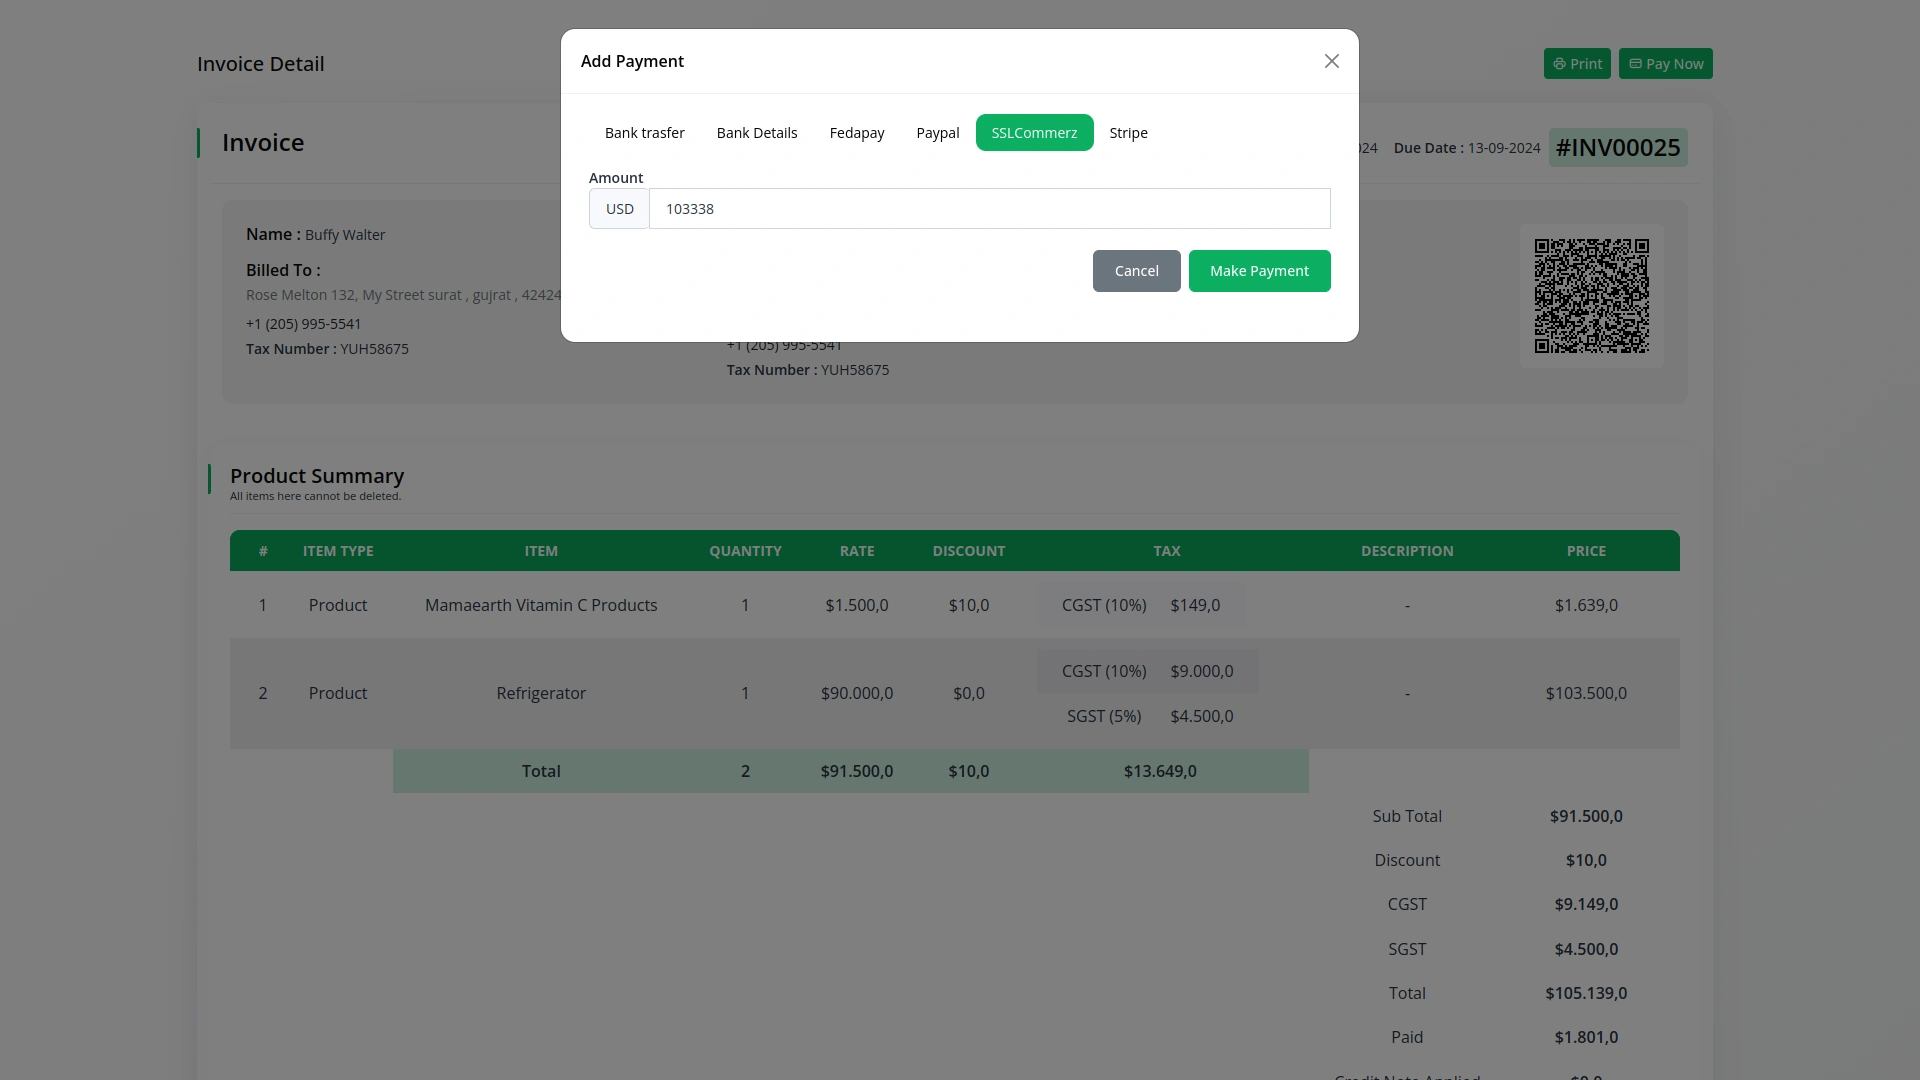1920x1080 pixels.
Task: Click the Pay Now button
Action: coord(1665,64)
